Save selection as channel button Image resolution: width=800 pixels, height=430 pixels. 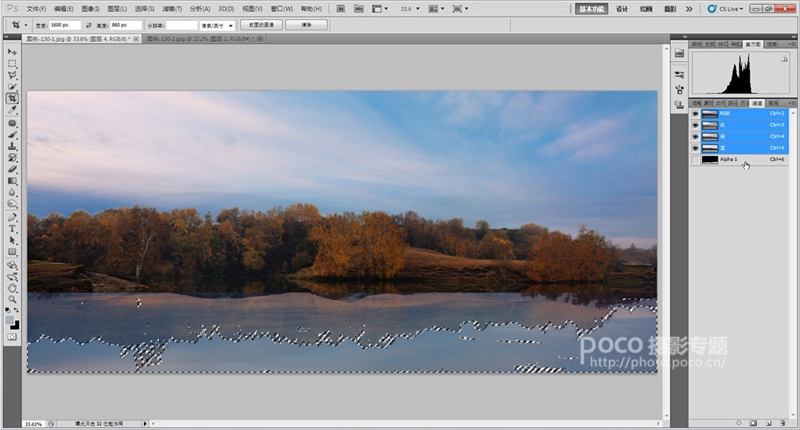(754, 423)
